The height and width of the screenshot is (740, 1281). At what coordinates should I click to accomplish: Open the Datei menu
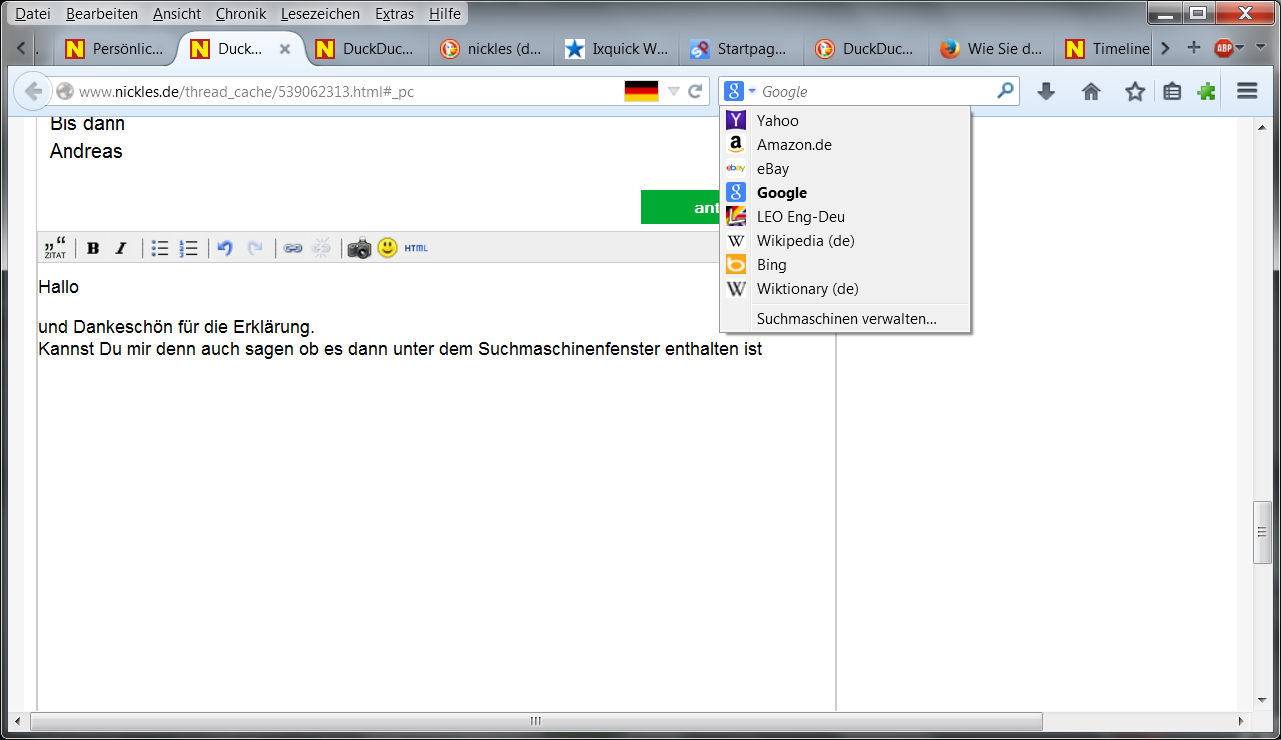pos(33,14)
